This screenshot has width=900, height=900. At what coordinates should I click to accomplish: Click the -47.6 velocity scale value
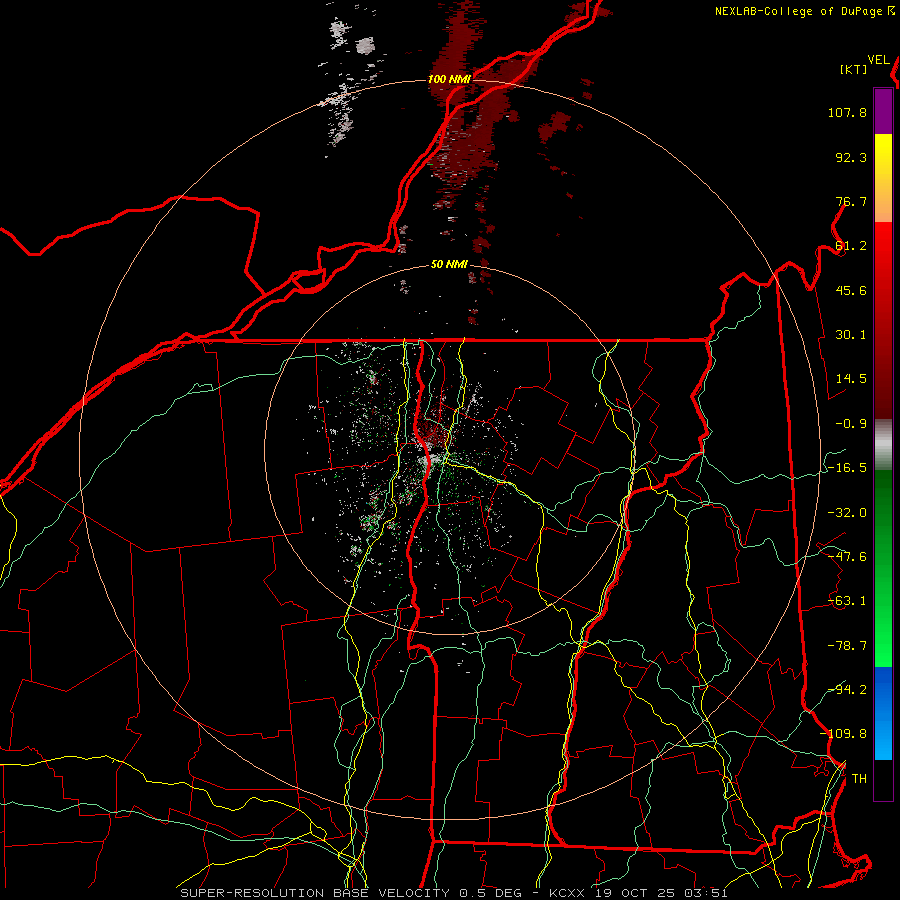[x=847, y=557]
